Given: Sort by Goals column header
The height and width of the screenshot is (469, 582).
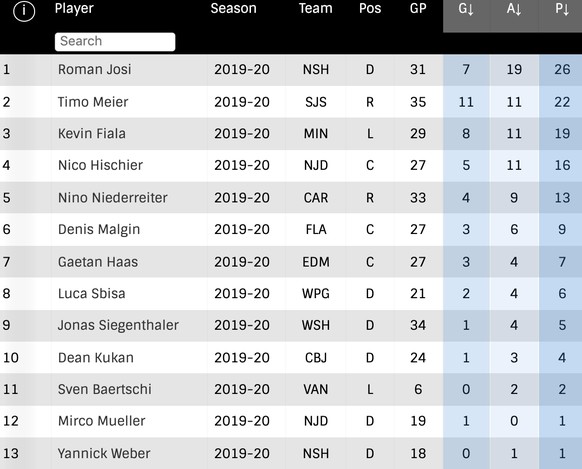Looking at the screenshot, I should 466,9.
